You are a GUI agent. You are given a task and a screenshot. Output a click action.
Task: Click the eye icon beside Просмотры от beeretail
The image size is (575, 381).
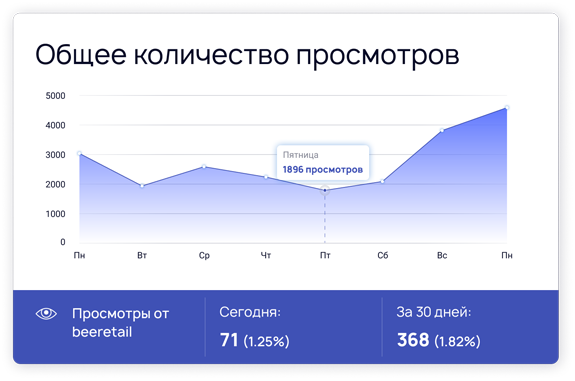46,314
